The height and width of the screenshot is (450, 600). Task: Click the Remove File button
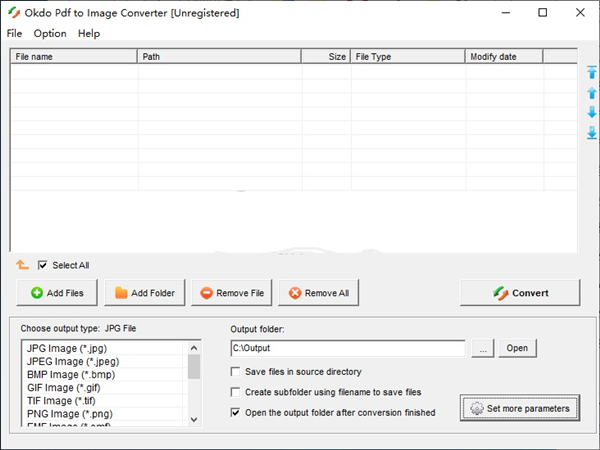(x=232, y=293)
